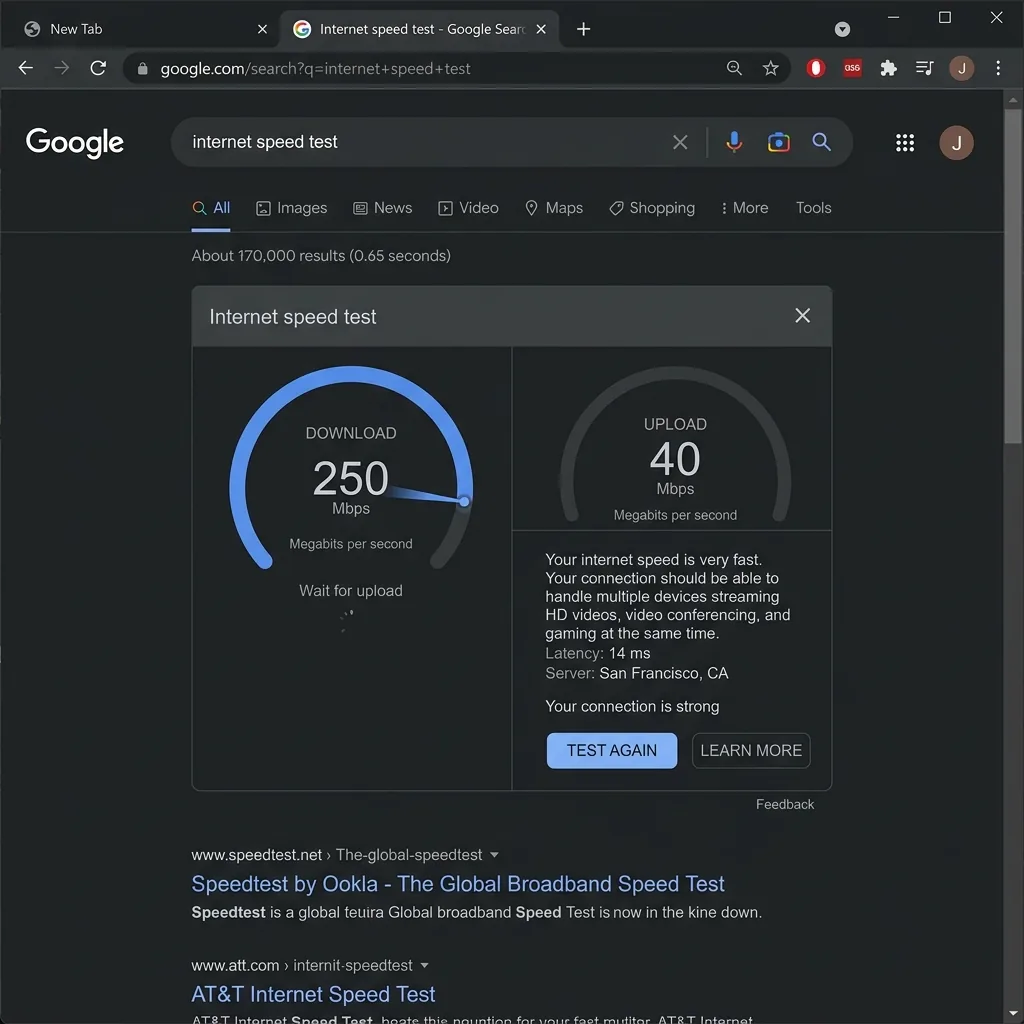Select the All results tab
This screenshot has width=1024, height=1024.
point(211,208)
